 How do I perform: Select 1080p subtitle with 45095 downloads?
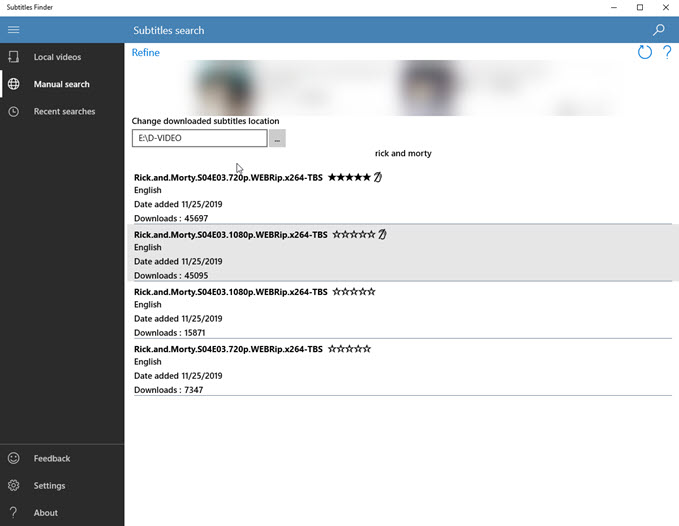[403, 253]
